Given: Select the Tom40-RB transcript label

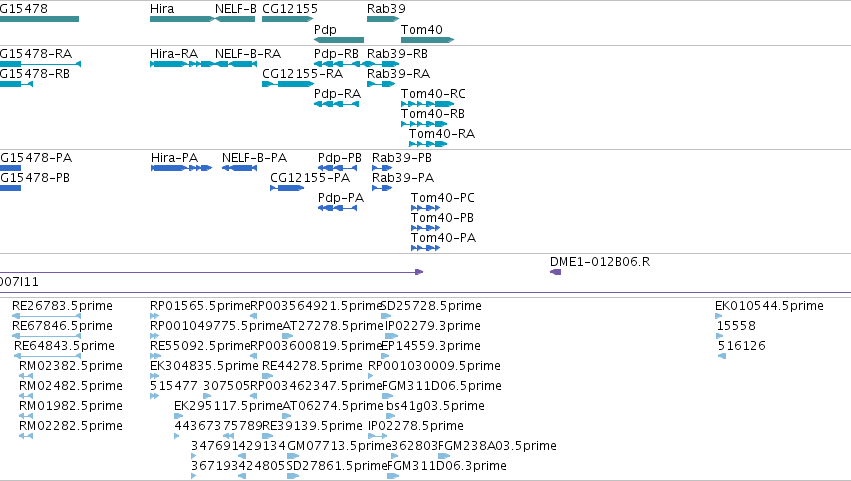Looking at the screenshot, I should tap(433, 114).
